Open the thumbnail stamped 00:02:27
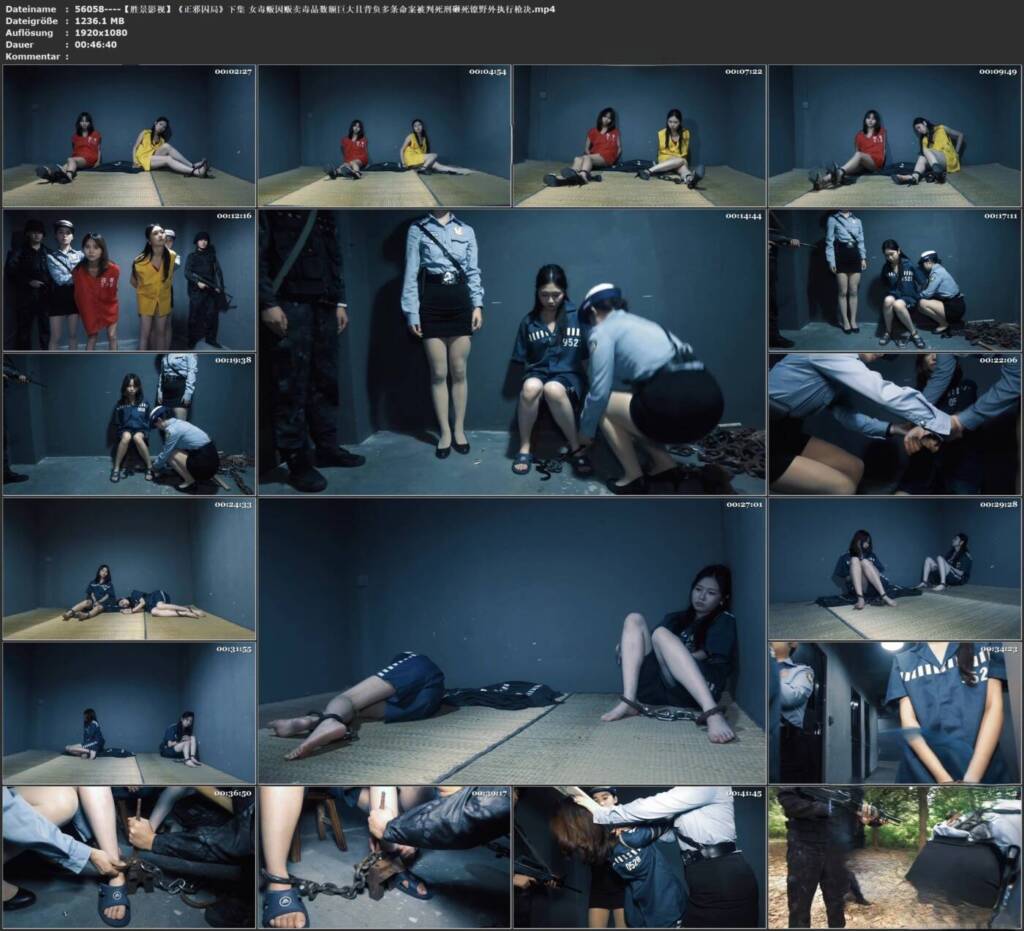 pyautogui.click(x=129, y=136)
